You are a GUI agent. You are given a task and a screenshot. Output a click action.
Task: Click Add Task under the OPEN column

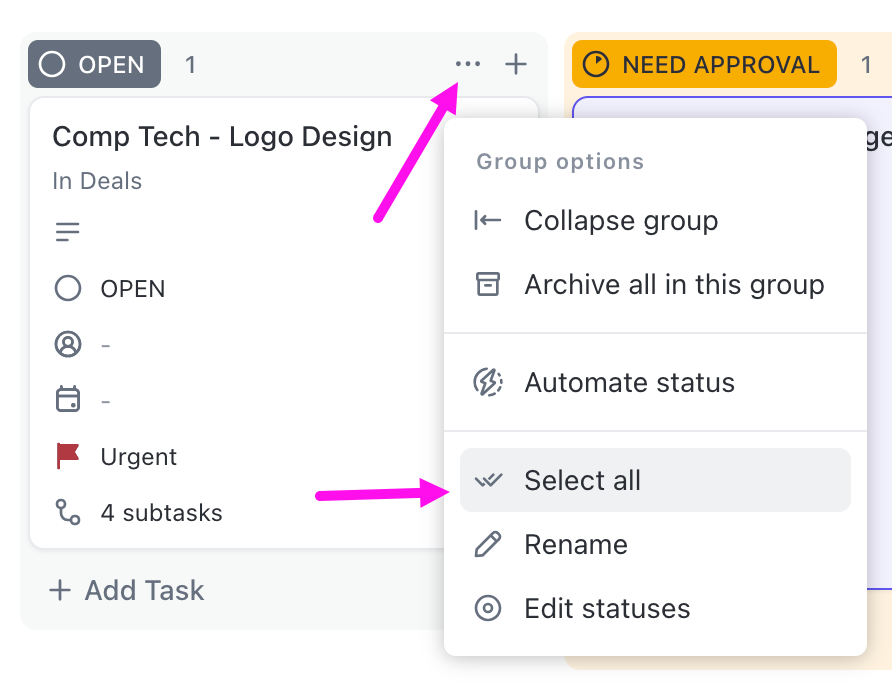pos(126,590)
